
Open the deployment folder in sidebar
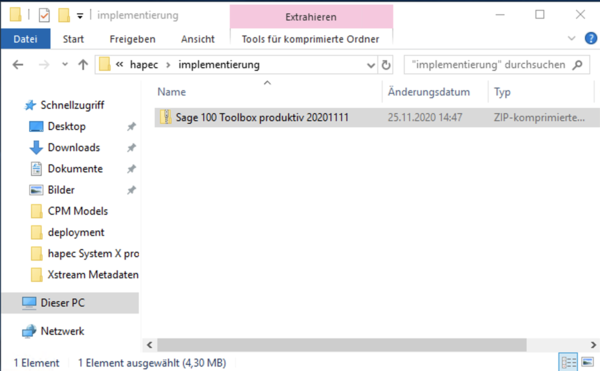(76, 233)
